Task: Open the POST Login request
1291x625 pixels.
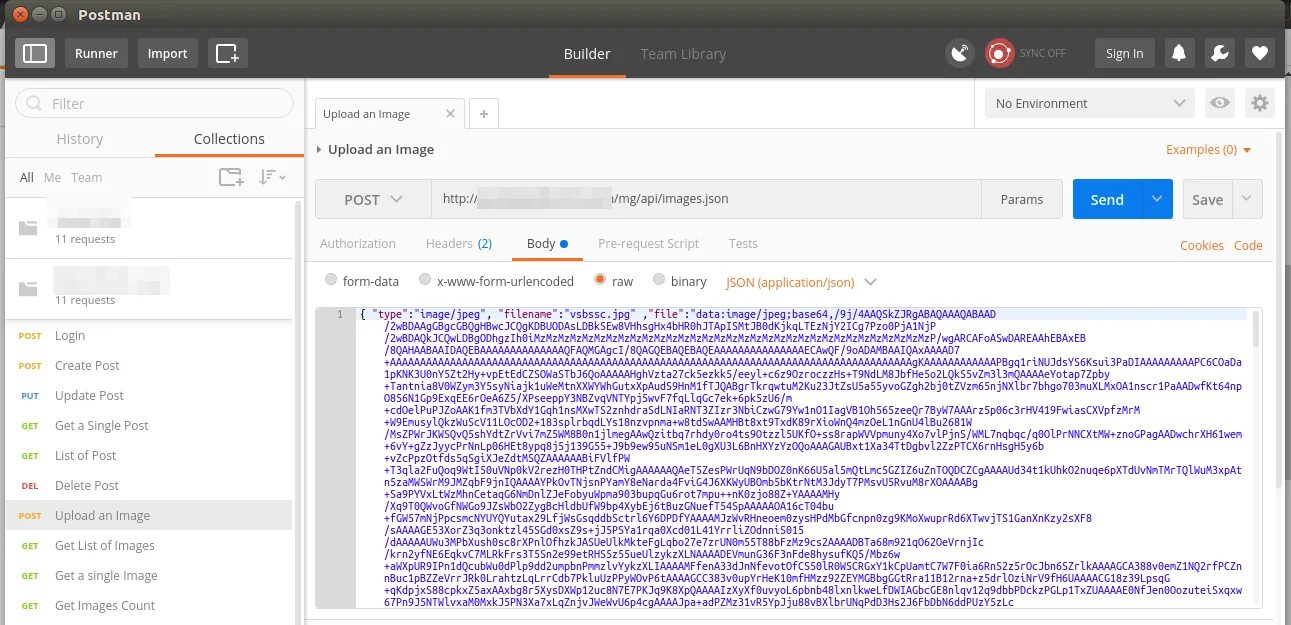Action: [148, 335]
